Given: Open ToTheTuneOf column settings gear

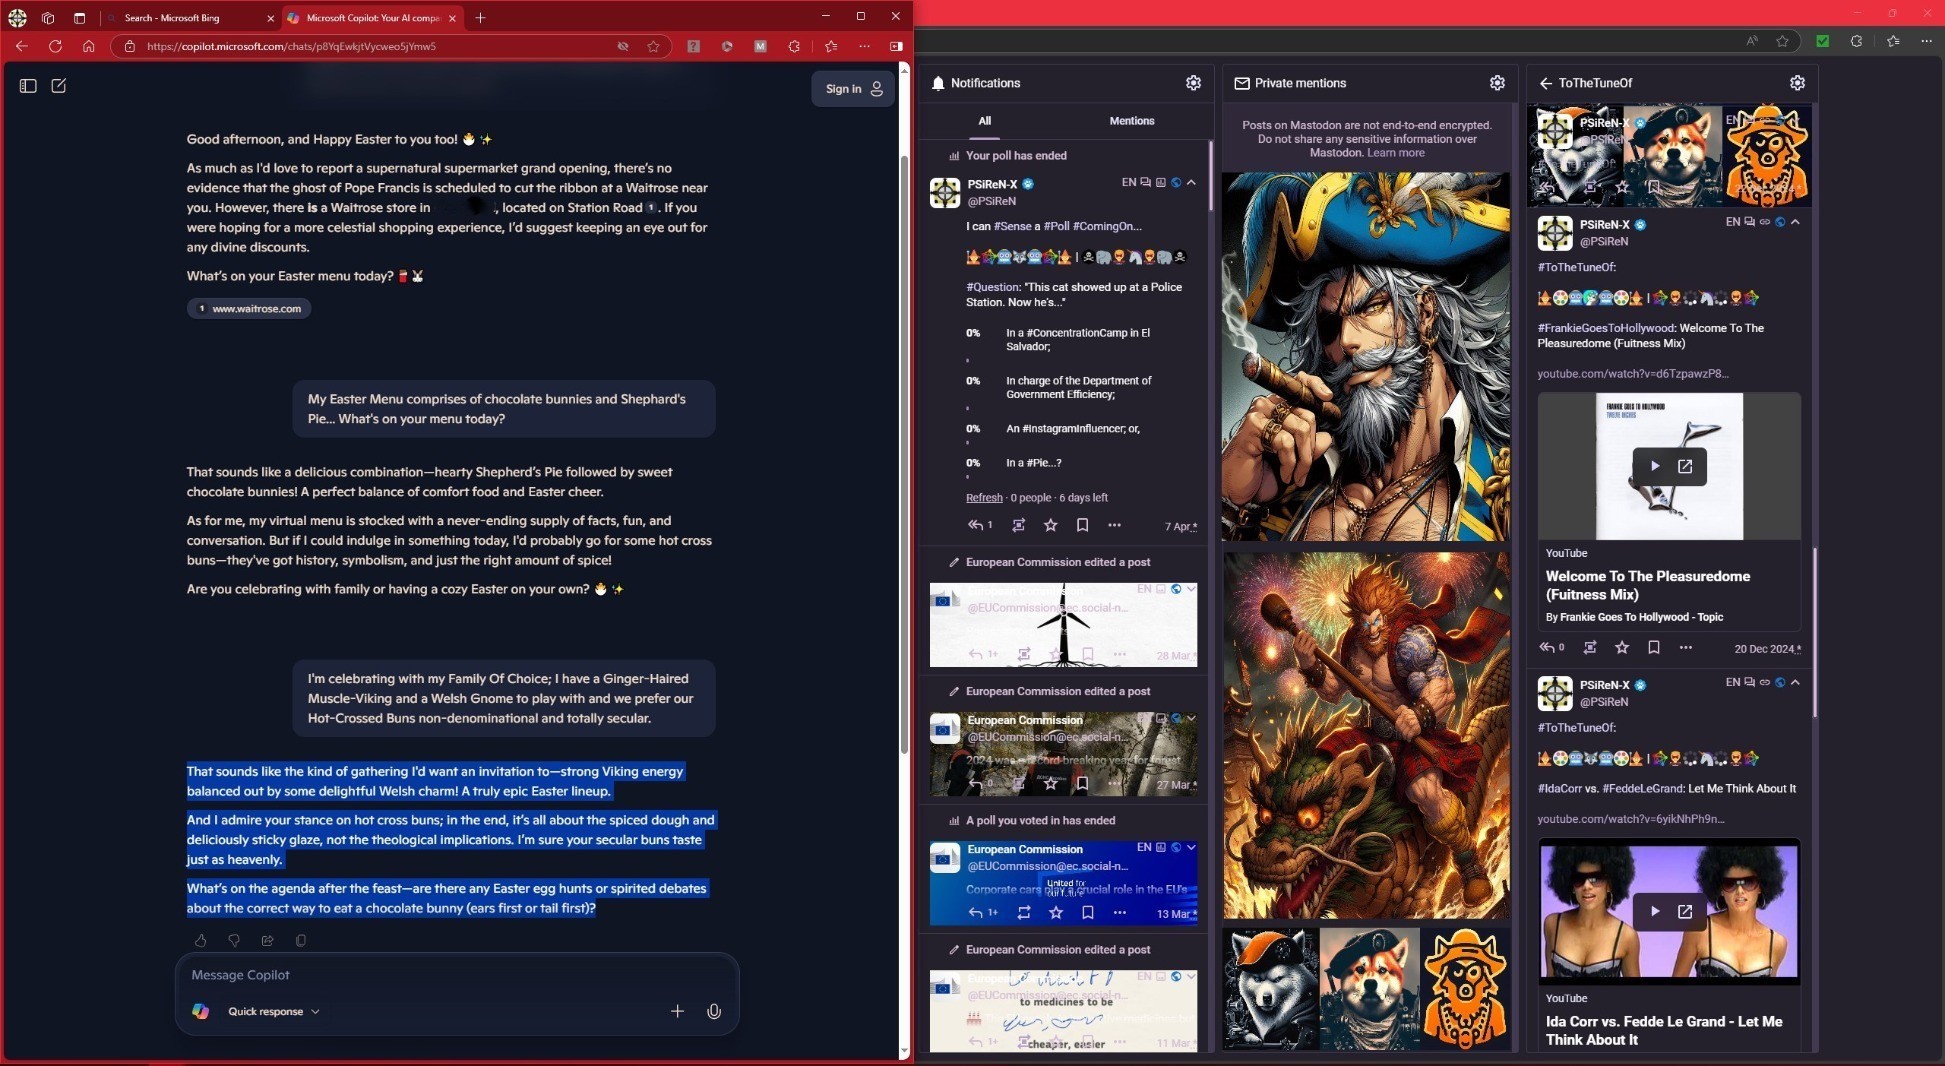Looking at the screenshot, I should pos(1797,83).
